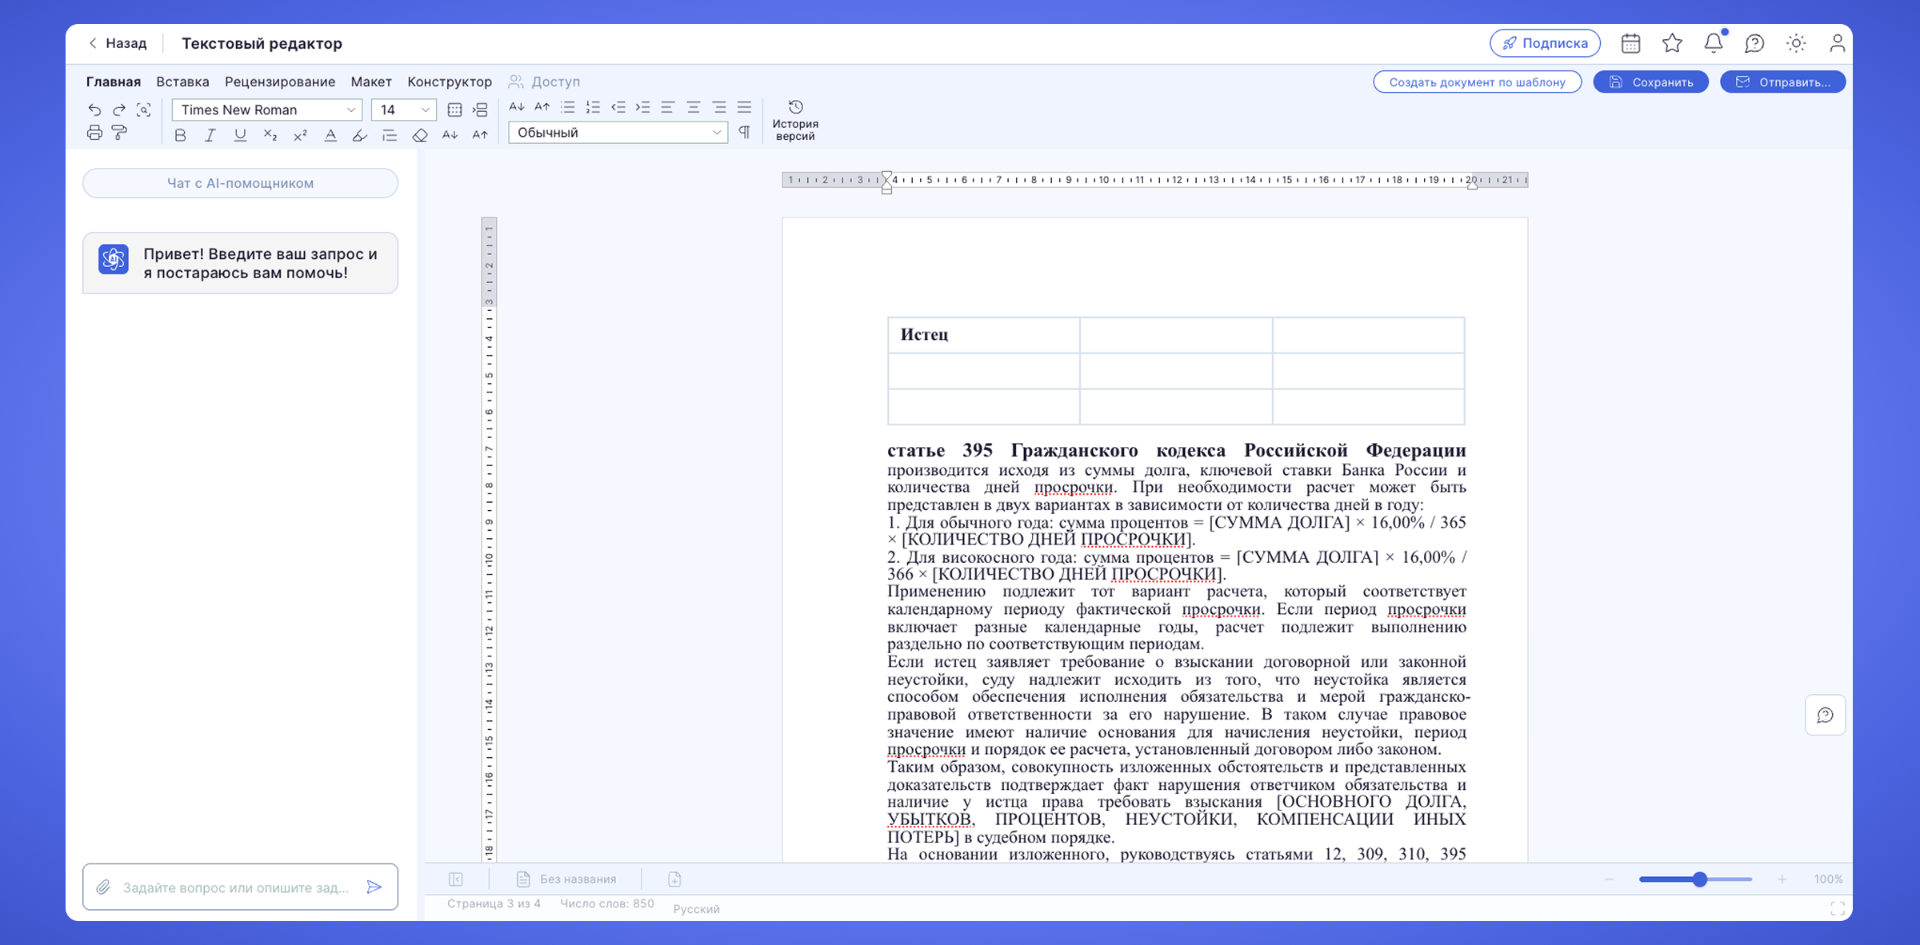Click the zoom slider handle
The width and height of the screenshot is (1920, 945).
(x=1700, y=879)
